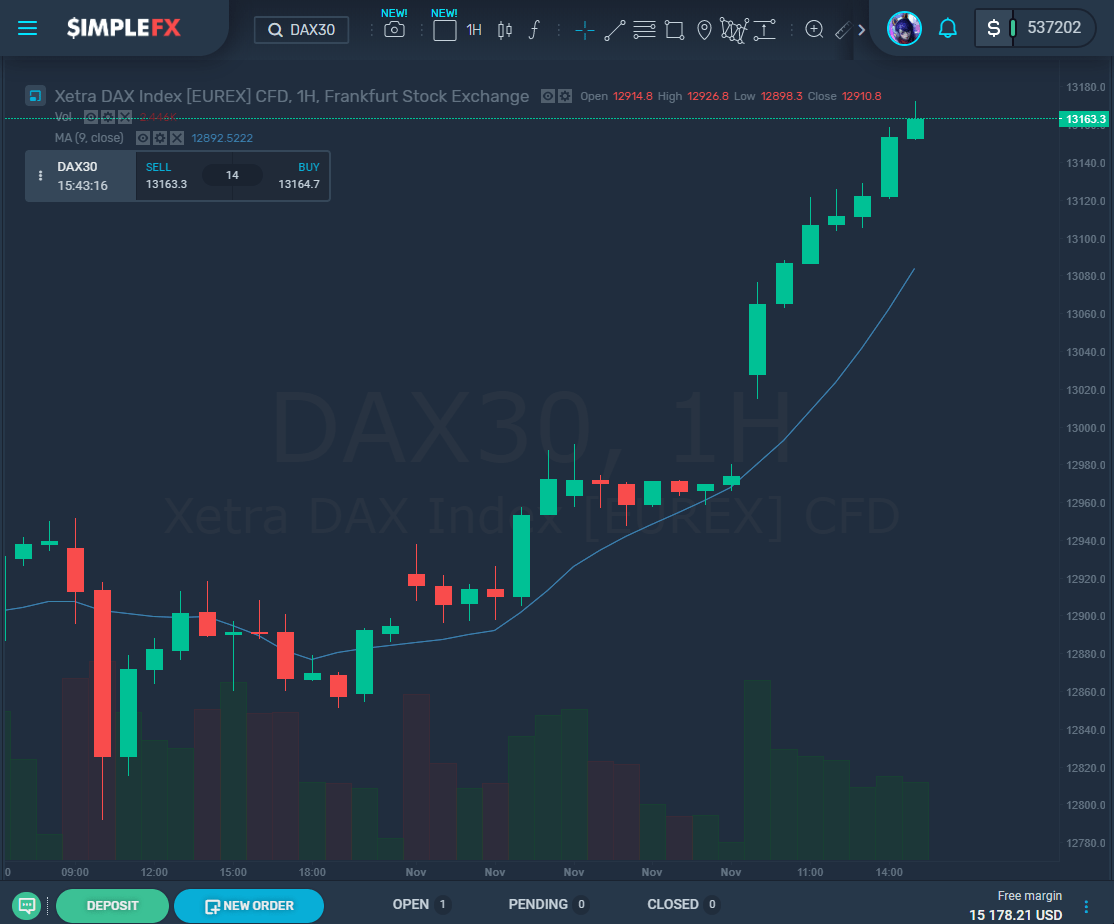The width and height of the screenshot is (1114, 924).
Task: Select the location pin marker tool
Action: click(x=704, y=30)
